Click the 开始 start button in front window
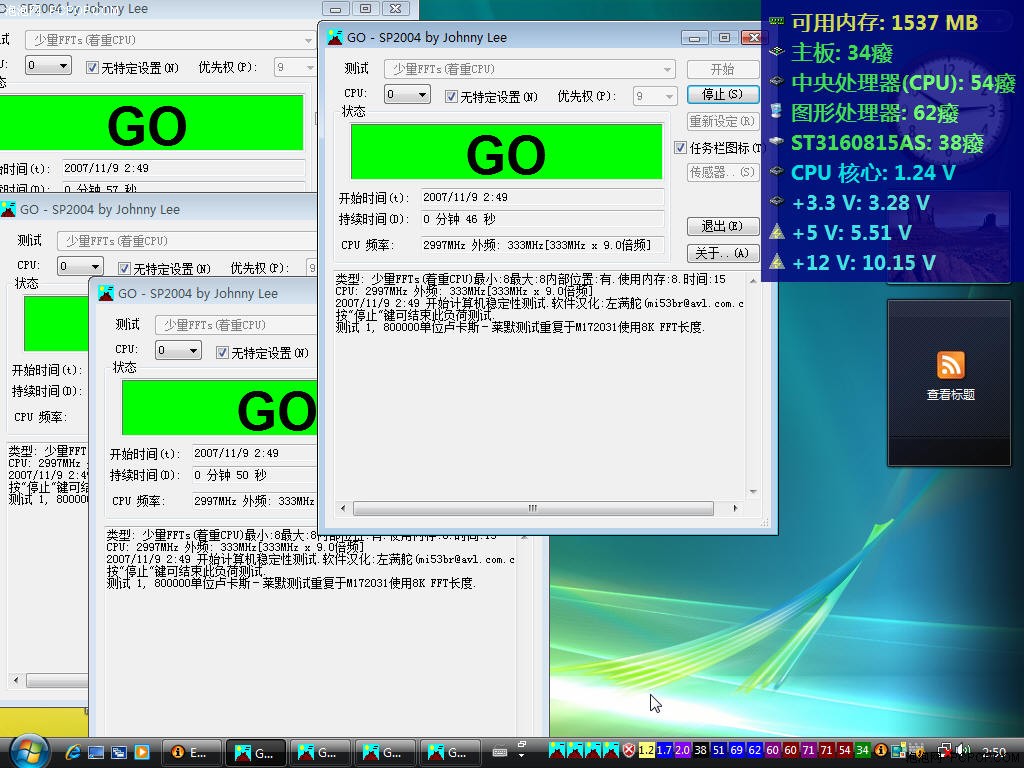This screenshot has width=1024, height=768. [722, 69]
